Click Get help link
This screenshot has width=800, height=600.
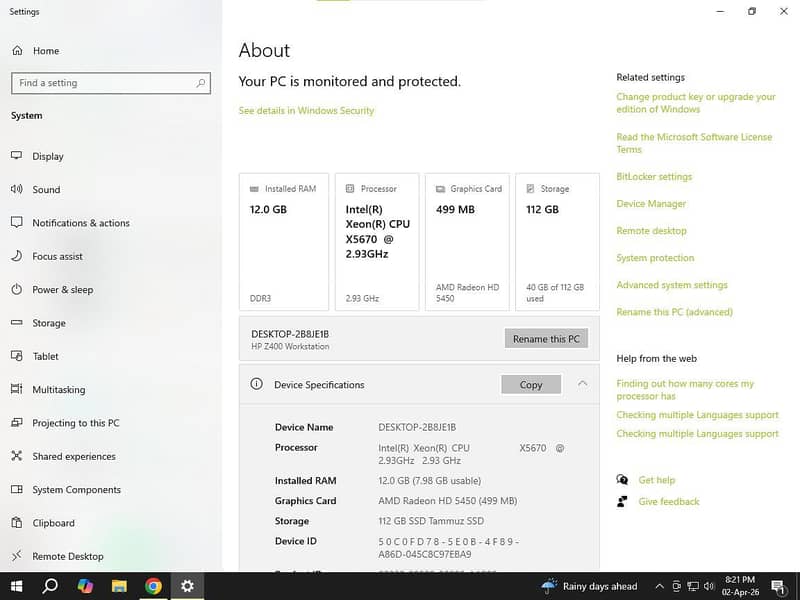(x=657, y=480)
